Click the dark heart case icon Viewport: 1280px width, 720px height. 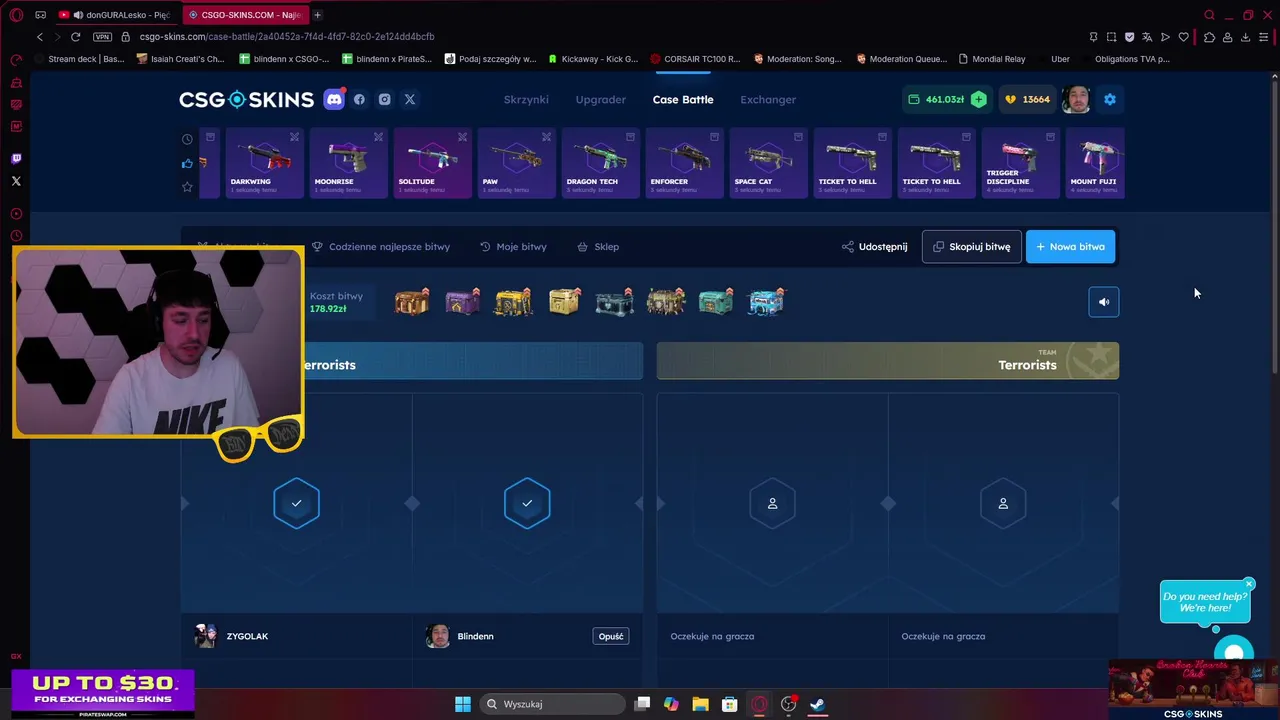point(614,301)
